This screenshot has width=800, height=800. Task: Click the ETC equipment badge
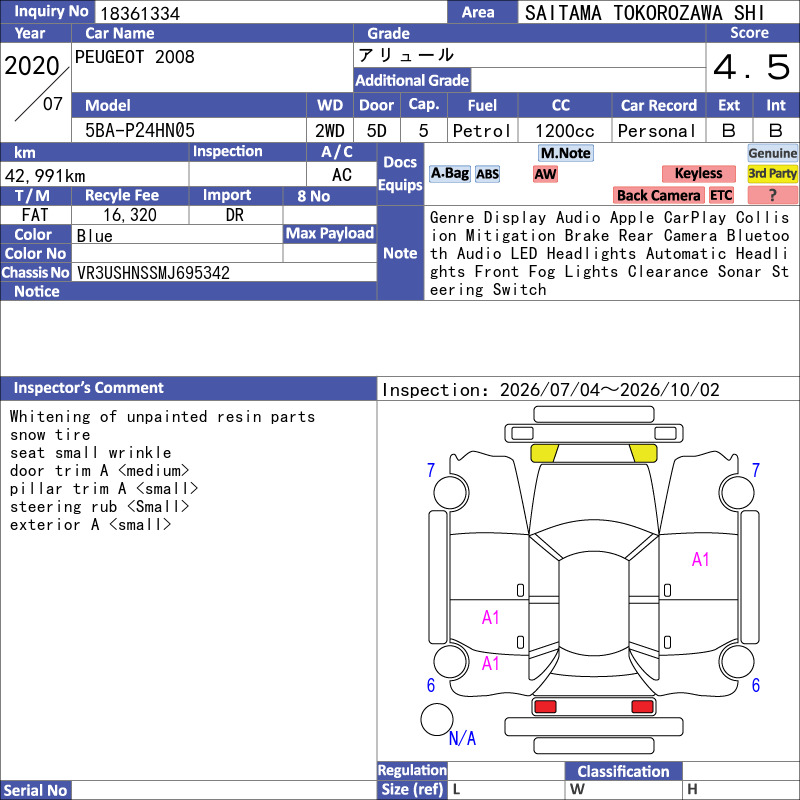click(721, 195)
